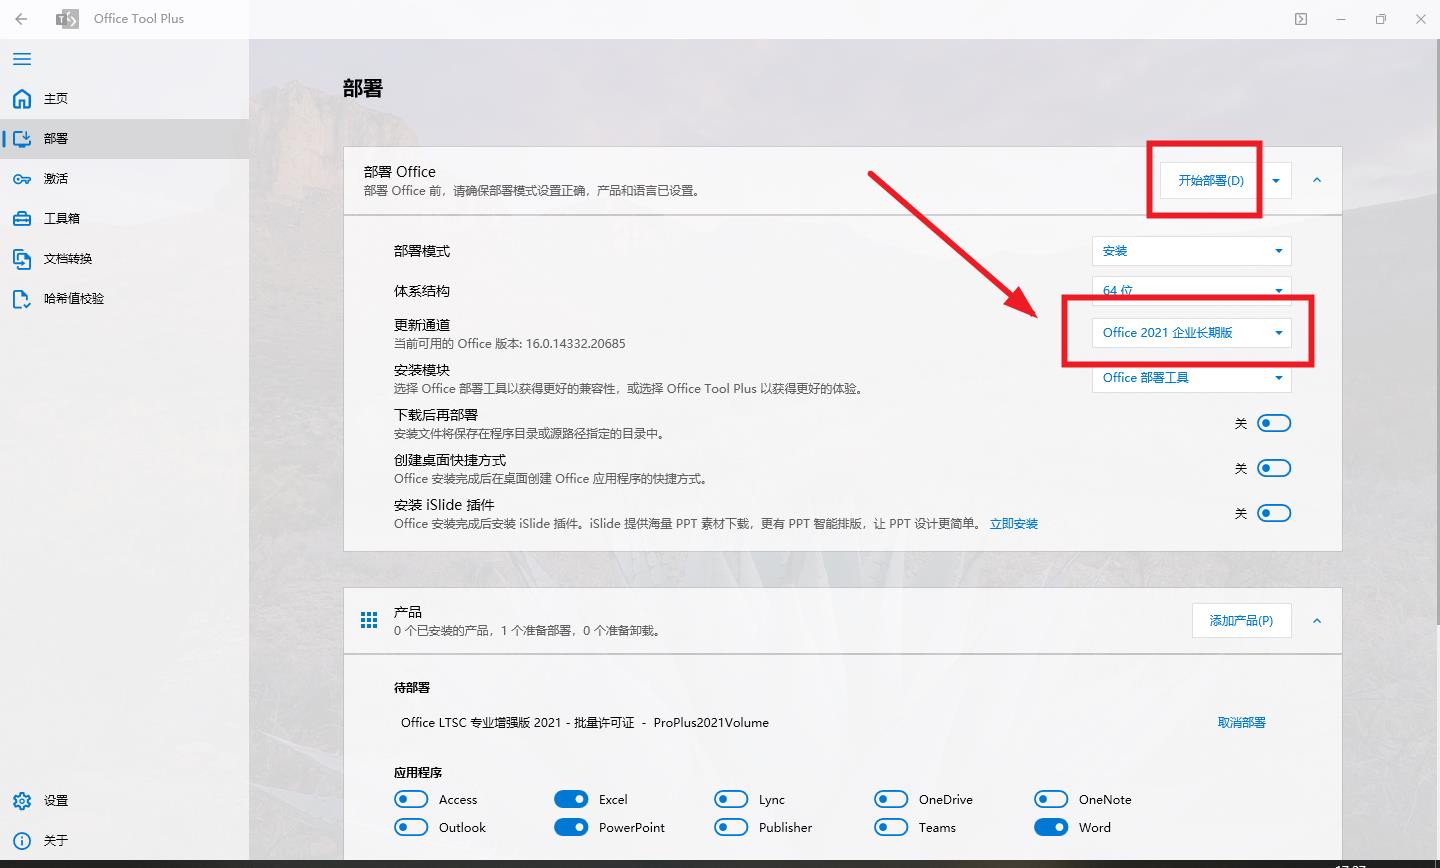The width and height of the screenshot is (1440, 868).
Task: Turn off the Excel toggle switch
Action: pos(571,799)
